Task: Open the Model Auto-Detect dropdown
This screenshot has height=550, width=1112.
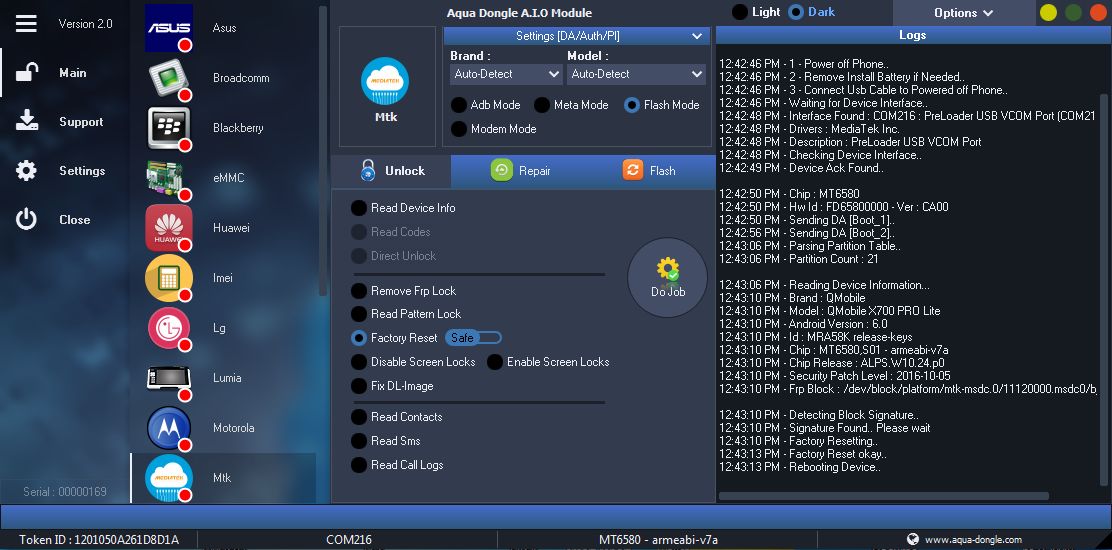Action: point(635,74)
